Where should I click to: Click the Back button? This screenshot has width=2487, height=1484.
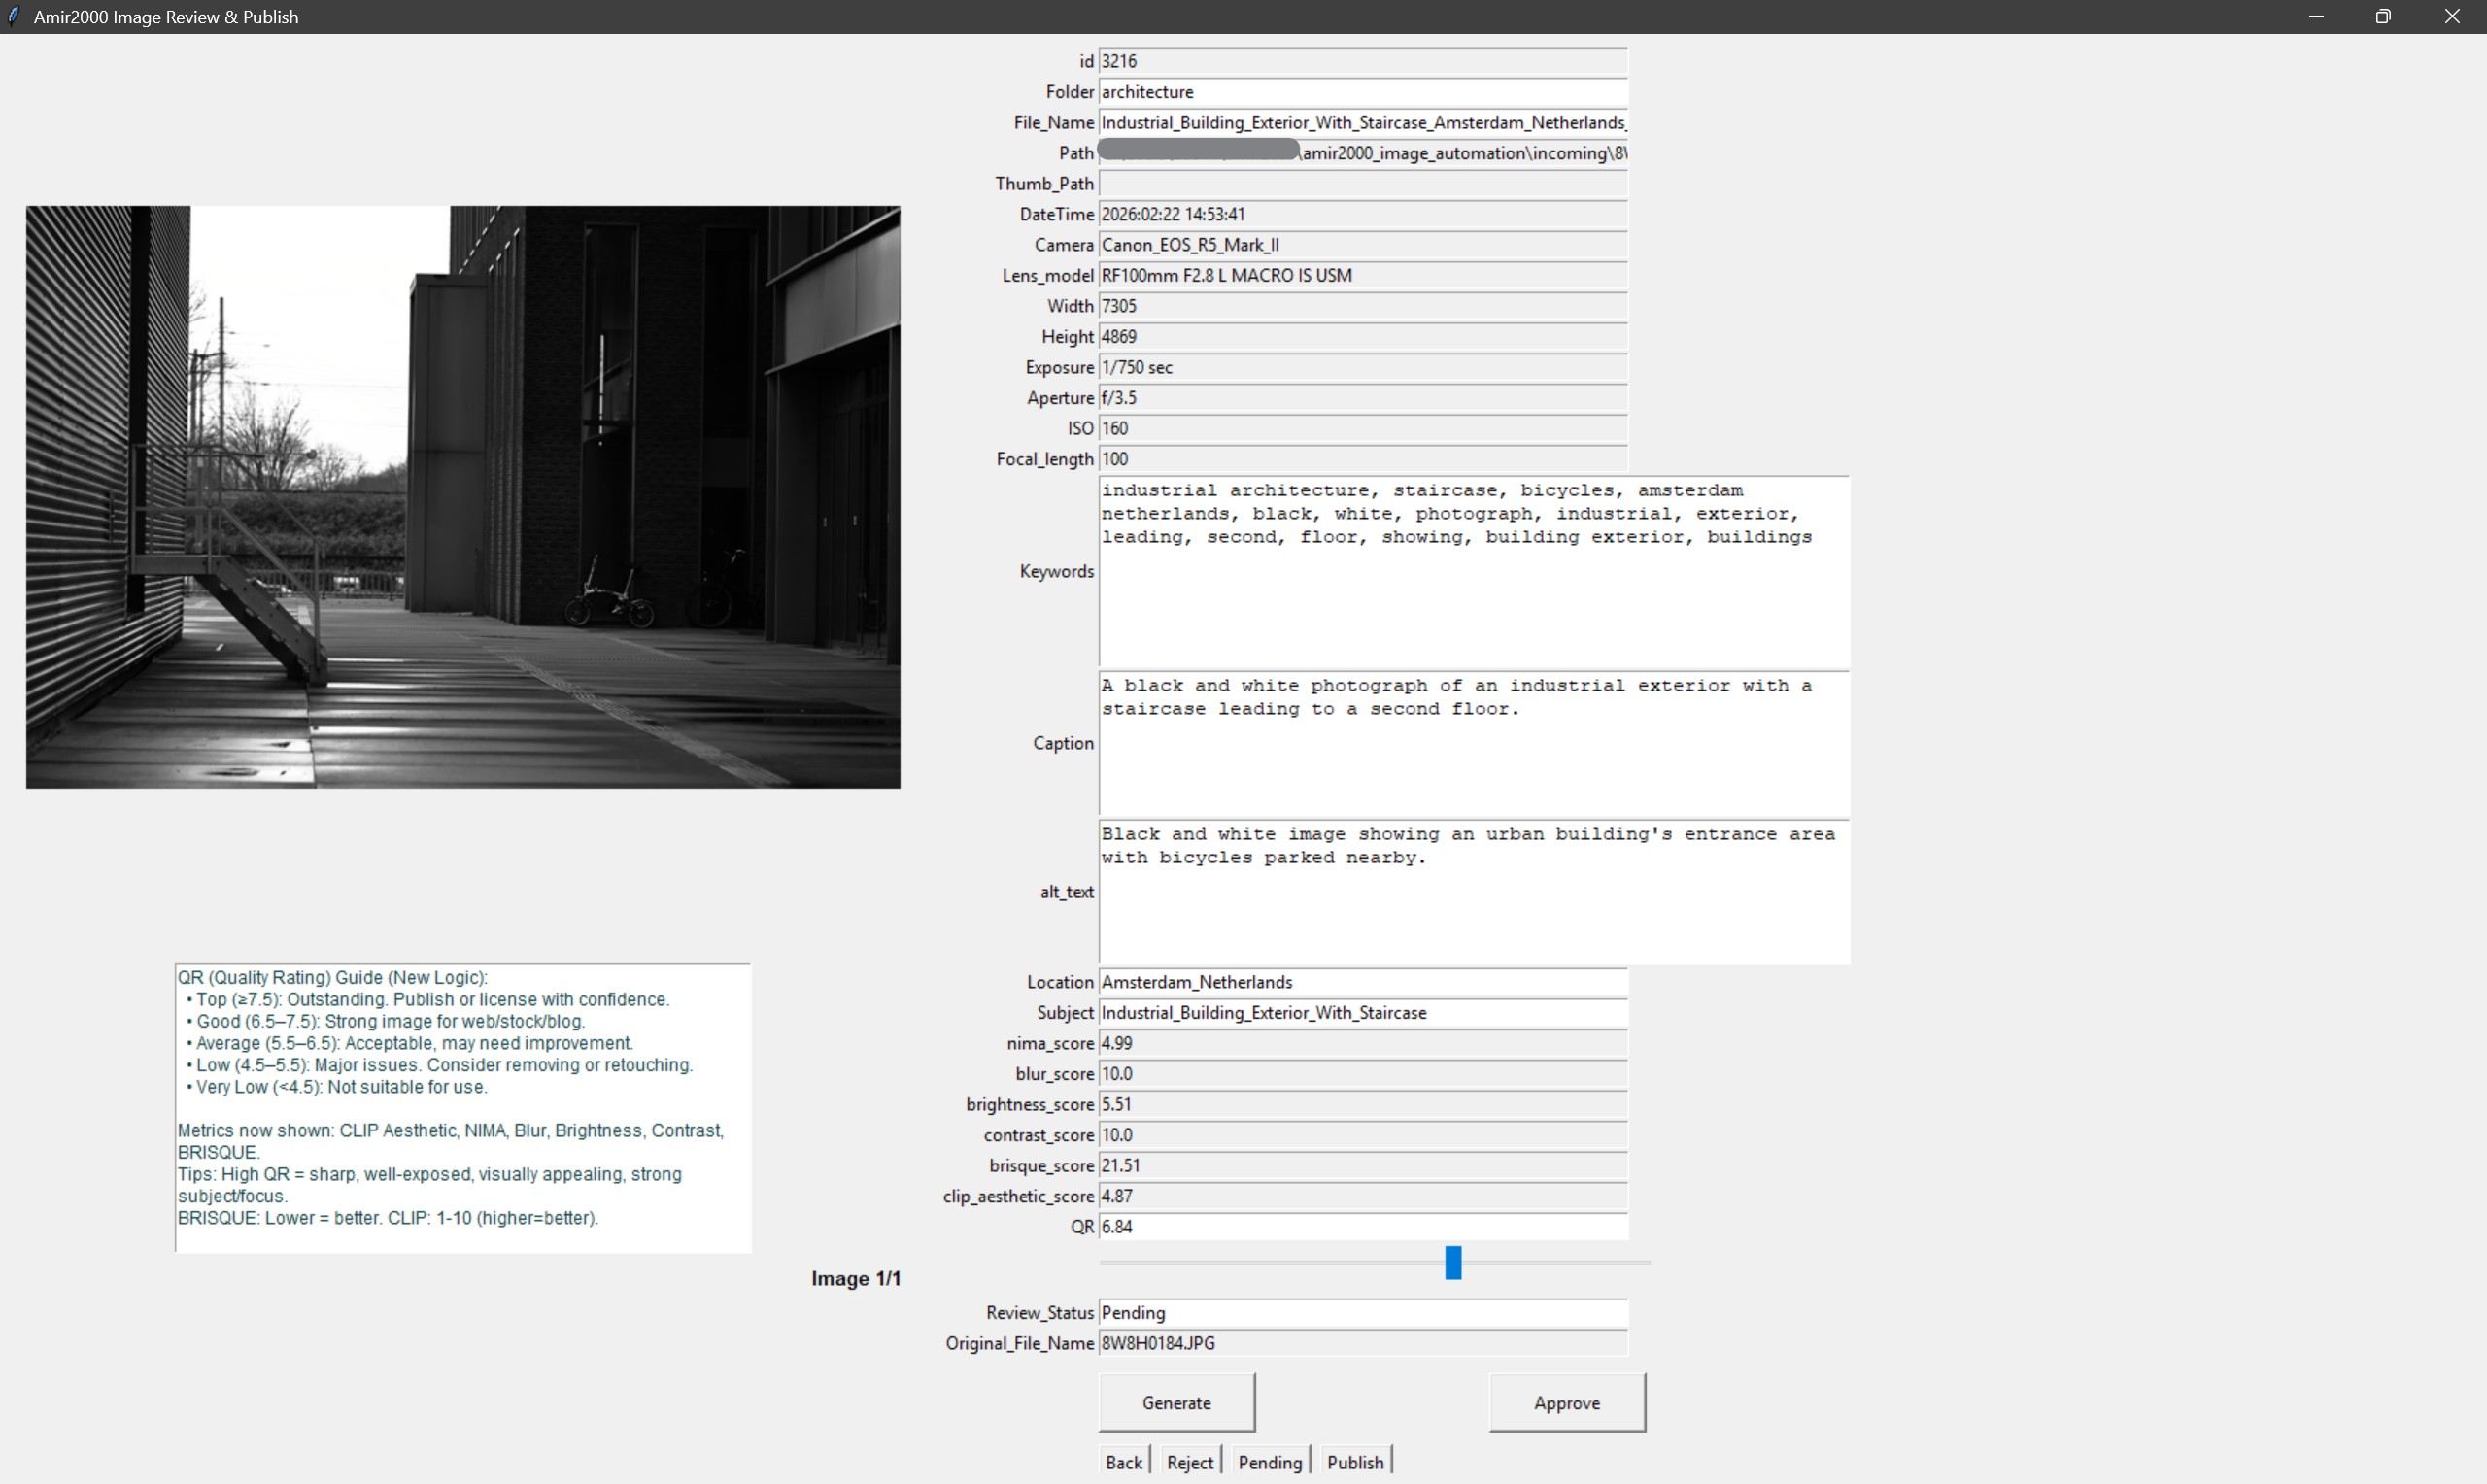1123,1460
